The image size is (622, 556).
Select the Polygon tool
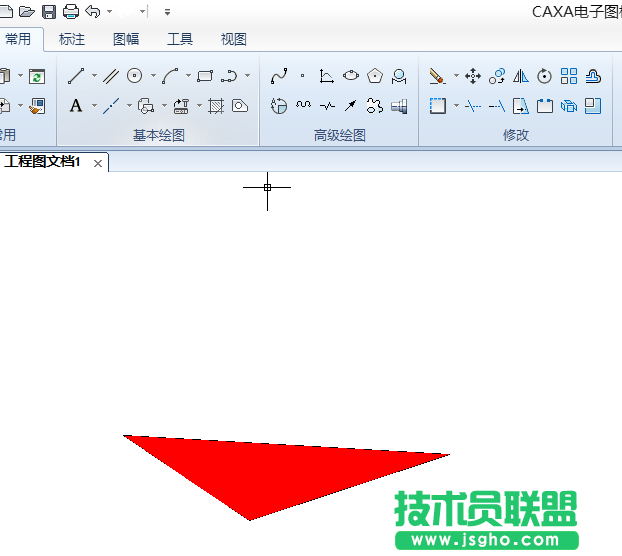pos(375,75)
